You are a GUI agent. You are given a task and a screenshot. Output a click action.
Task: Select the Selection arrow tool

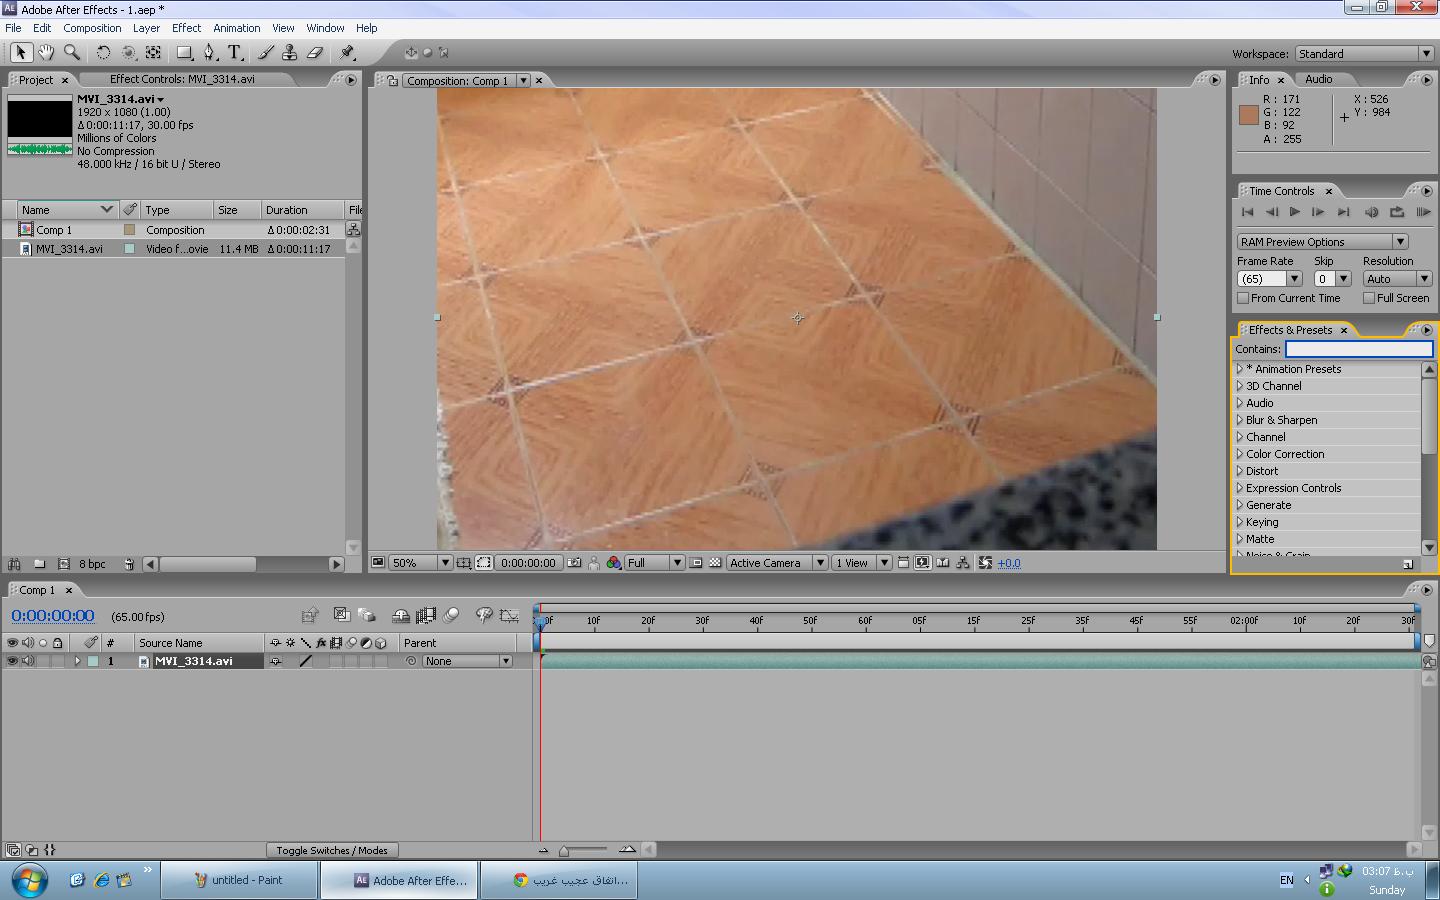pyautogui.click(x=21, y=52)
